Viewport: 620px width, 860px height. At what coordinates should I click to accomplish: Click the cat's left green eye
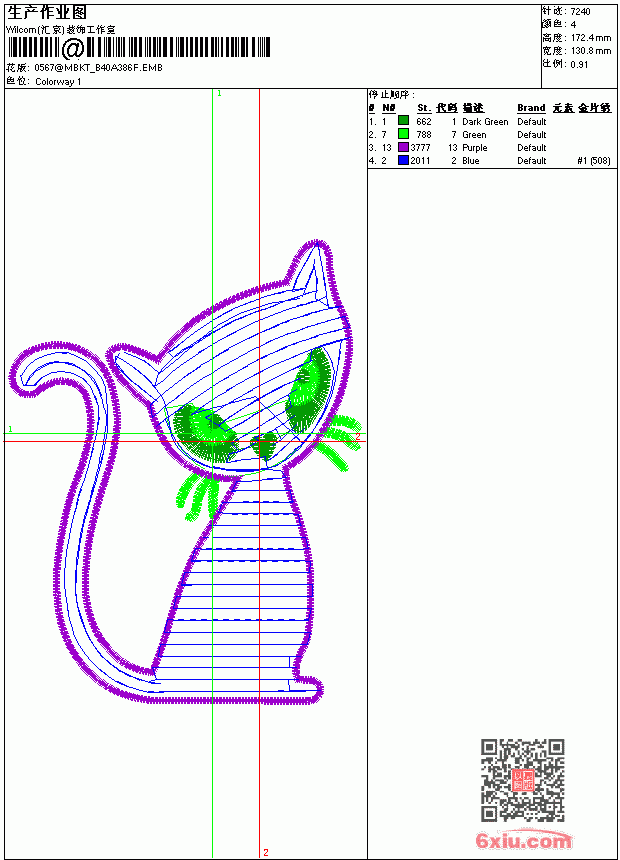204,433
